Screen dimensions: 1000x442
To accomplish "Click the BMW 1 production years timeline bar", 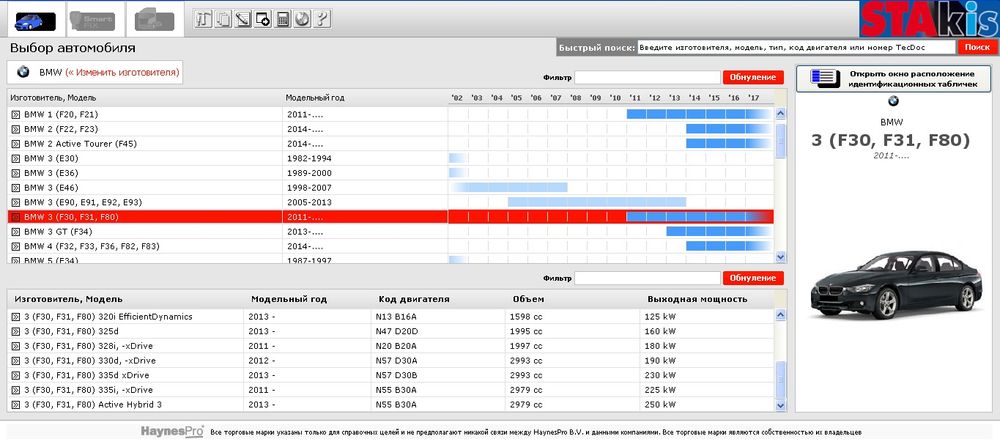I will (700, 114).
